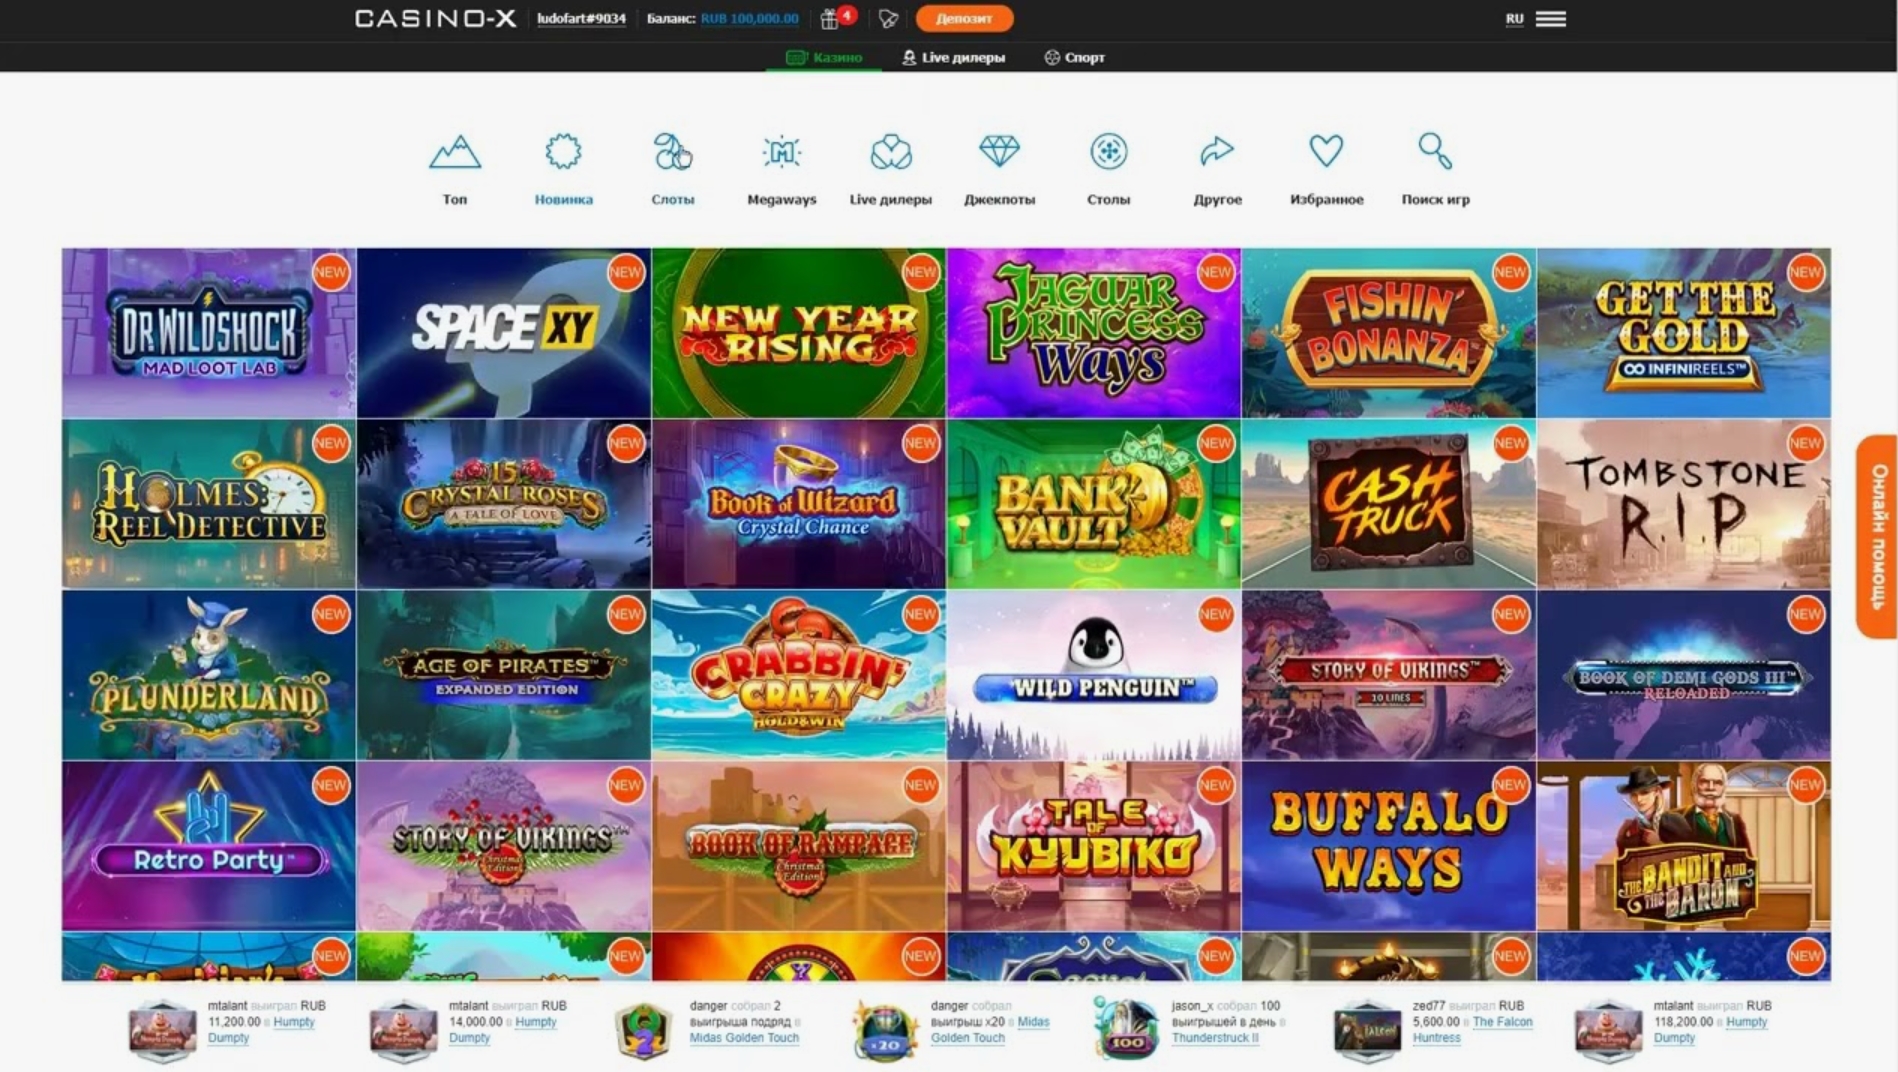1898x1072 pixels.
Task: Launch the Buffalo Ways game
Action: (1389, 846)
